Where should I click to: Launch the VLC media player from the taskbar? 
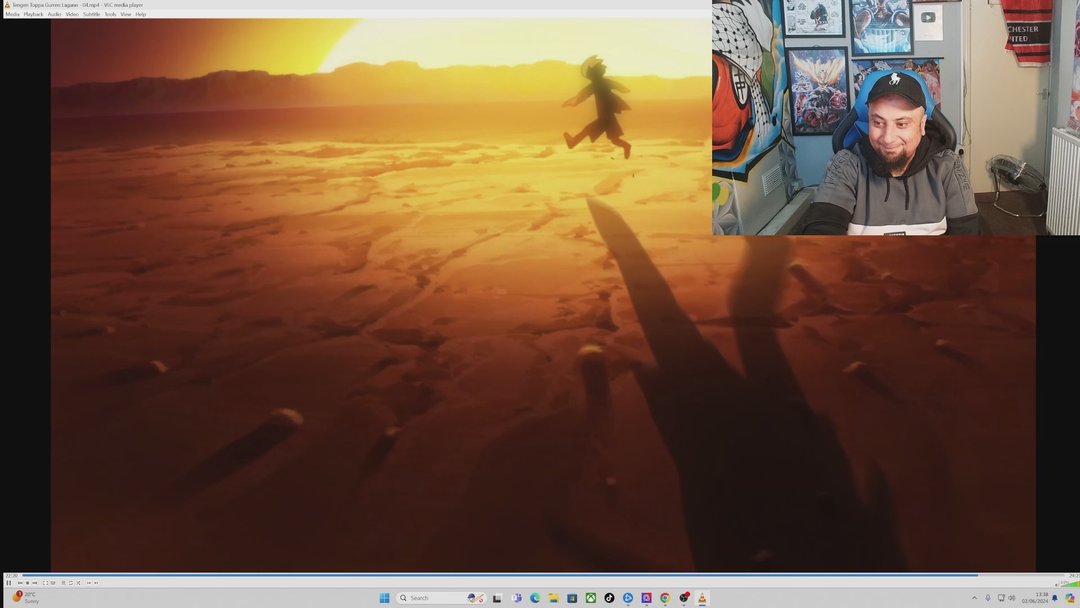702,597
